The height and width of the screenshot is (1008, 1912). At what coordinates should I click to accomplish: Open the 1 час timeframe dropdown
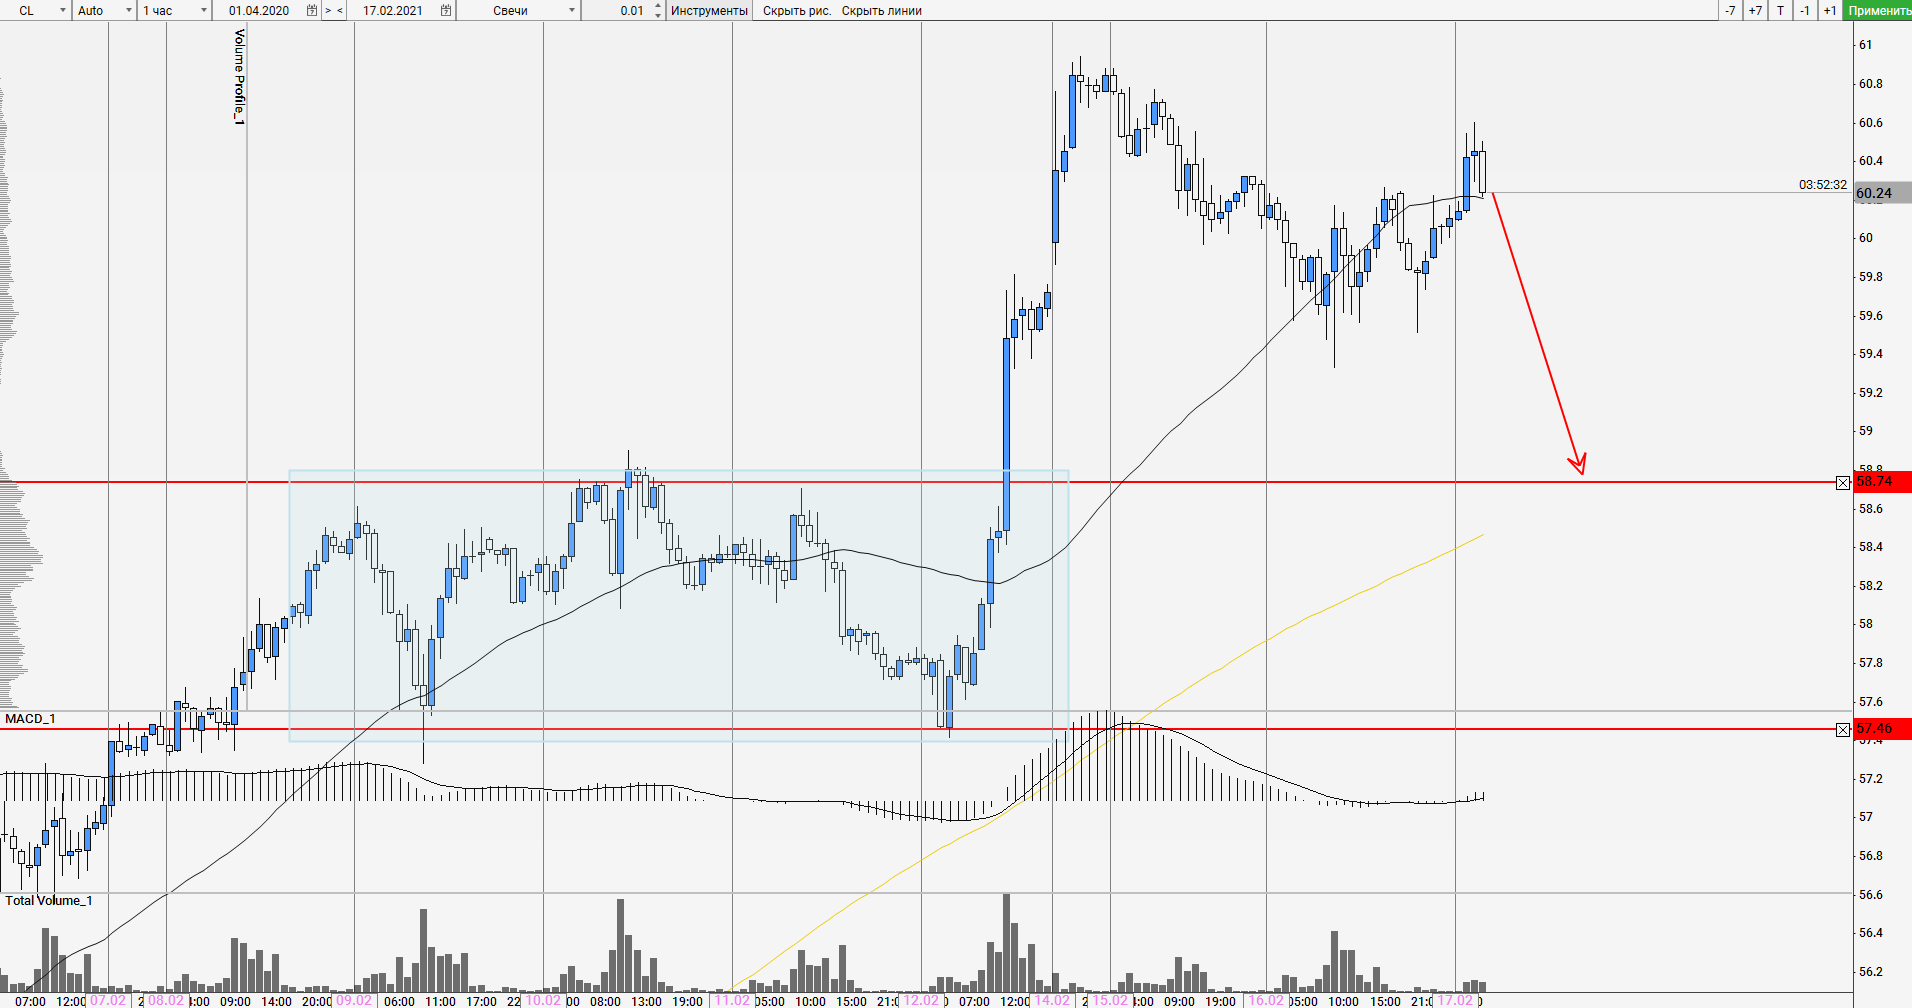[204, 10]
